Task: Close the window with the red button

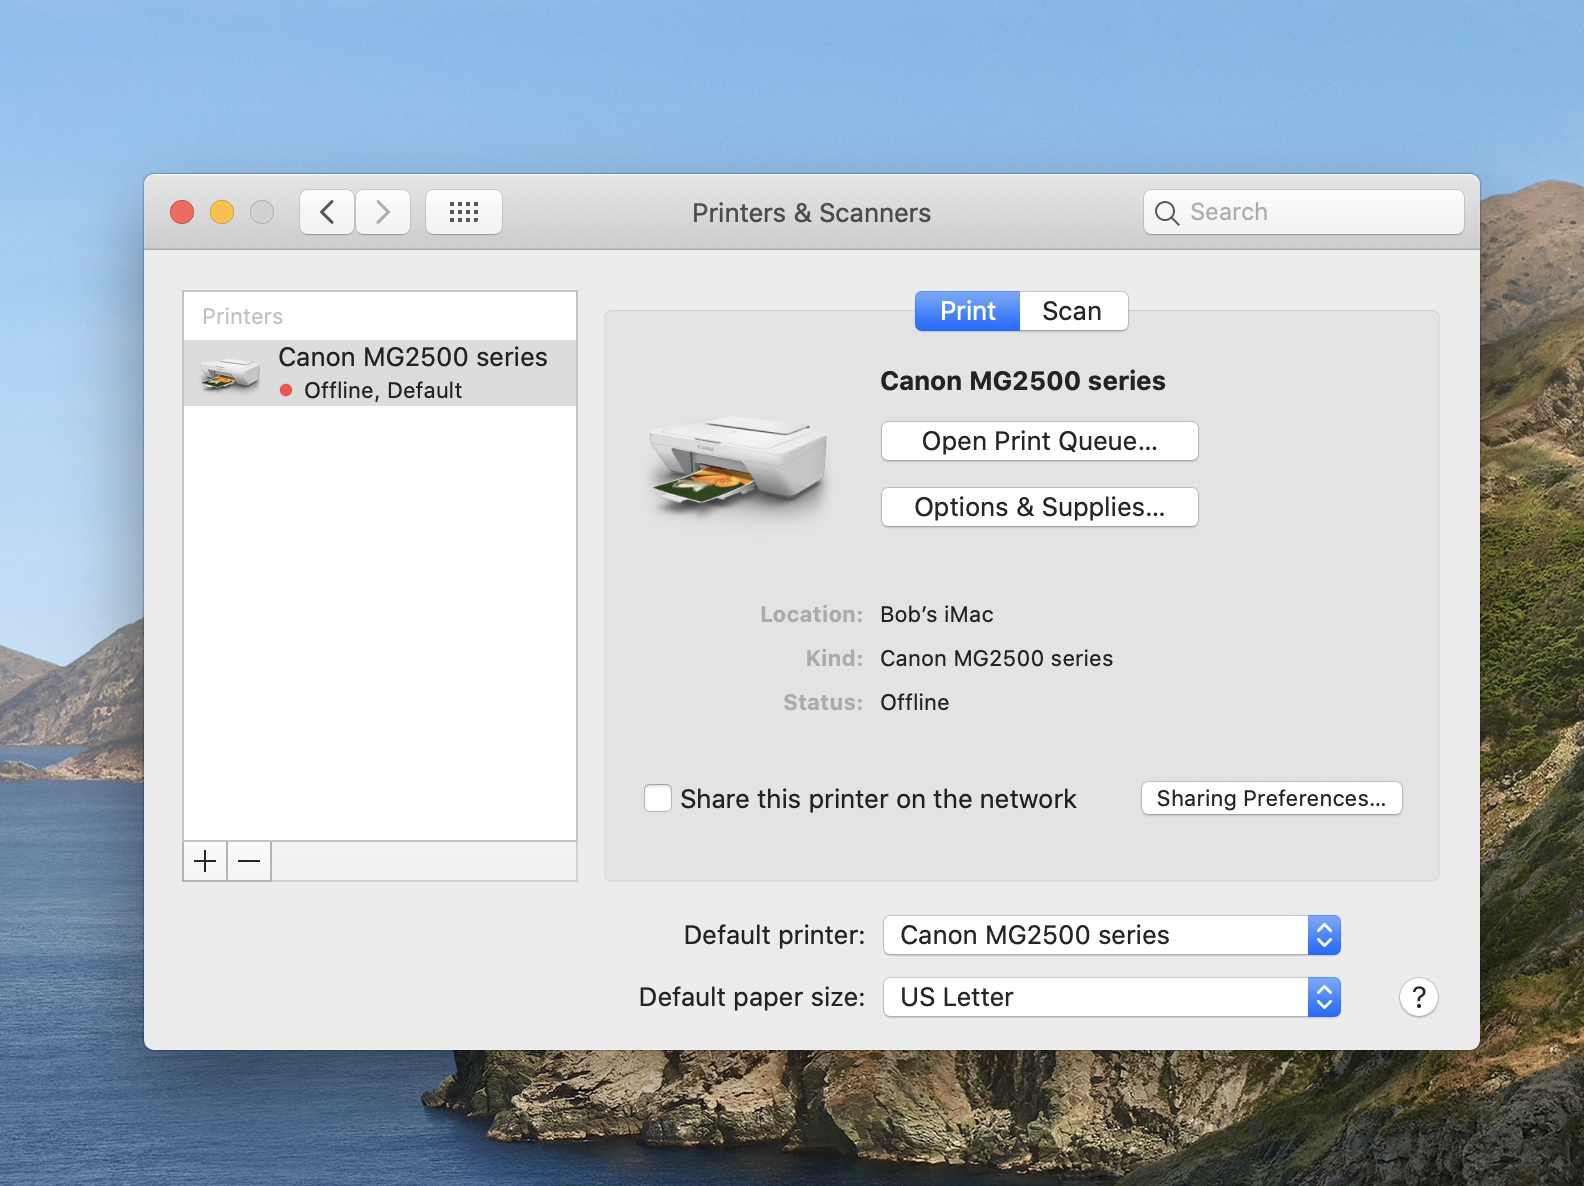Action: click(x=182, y=212)
